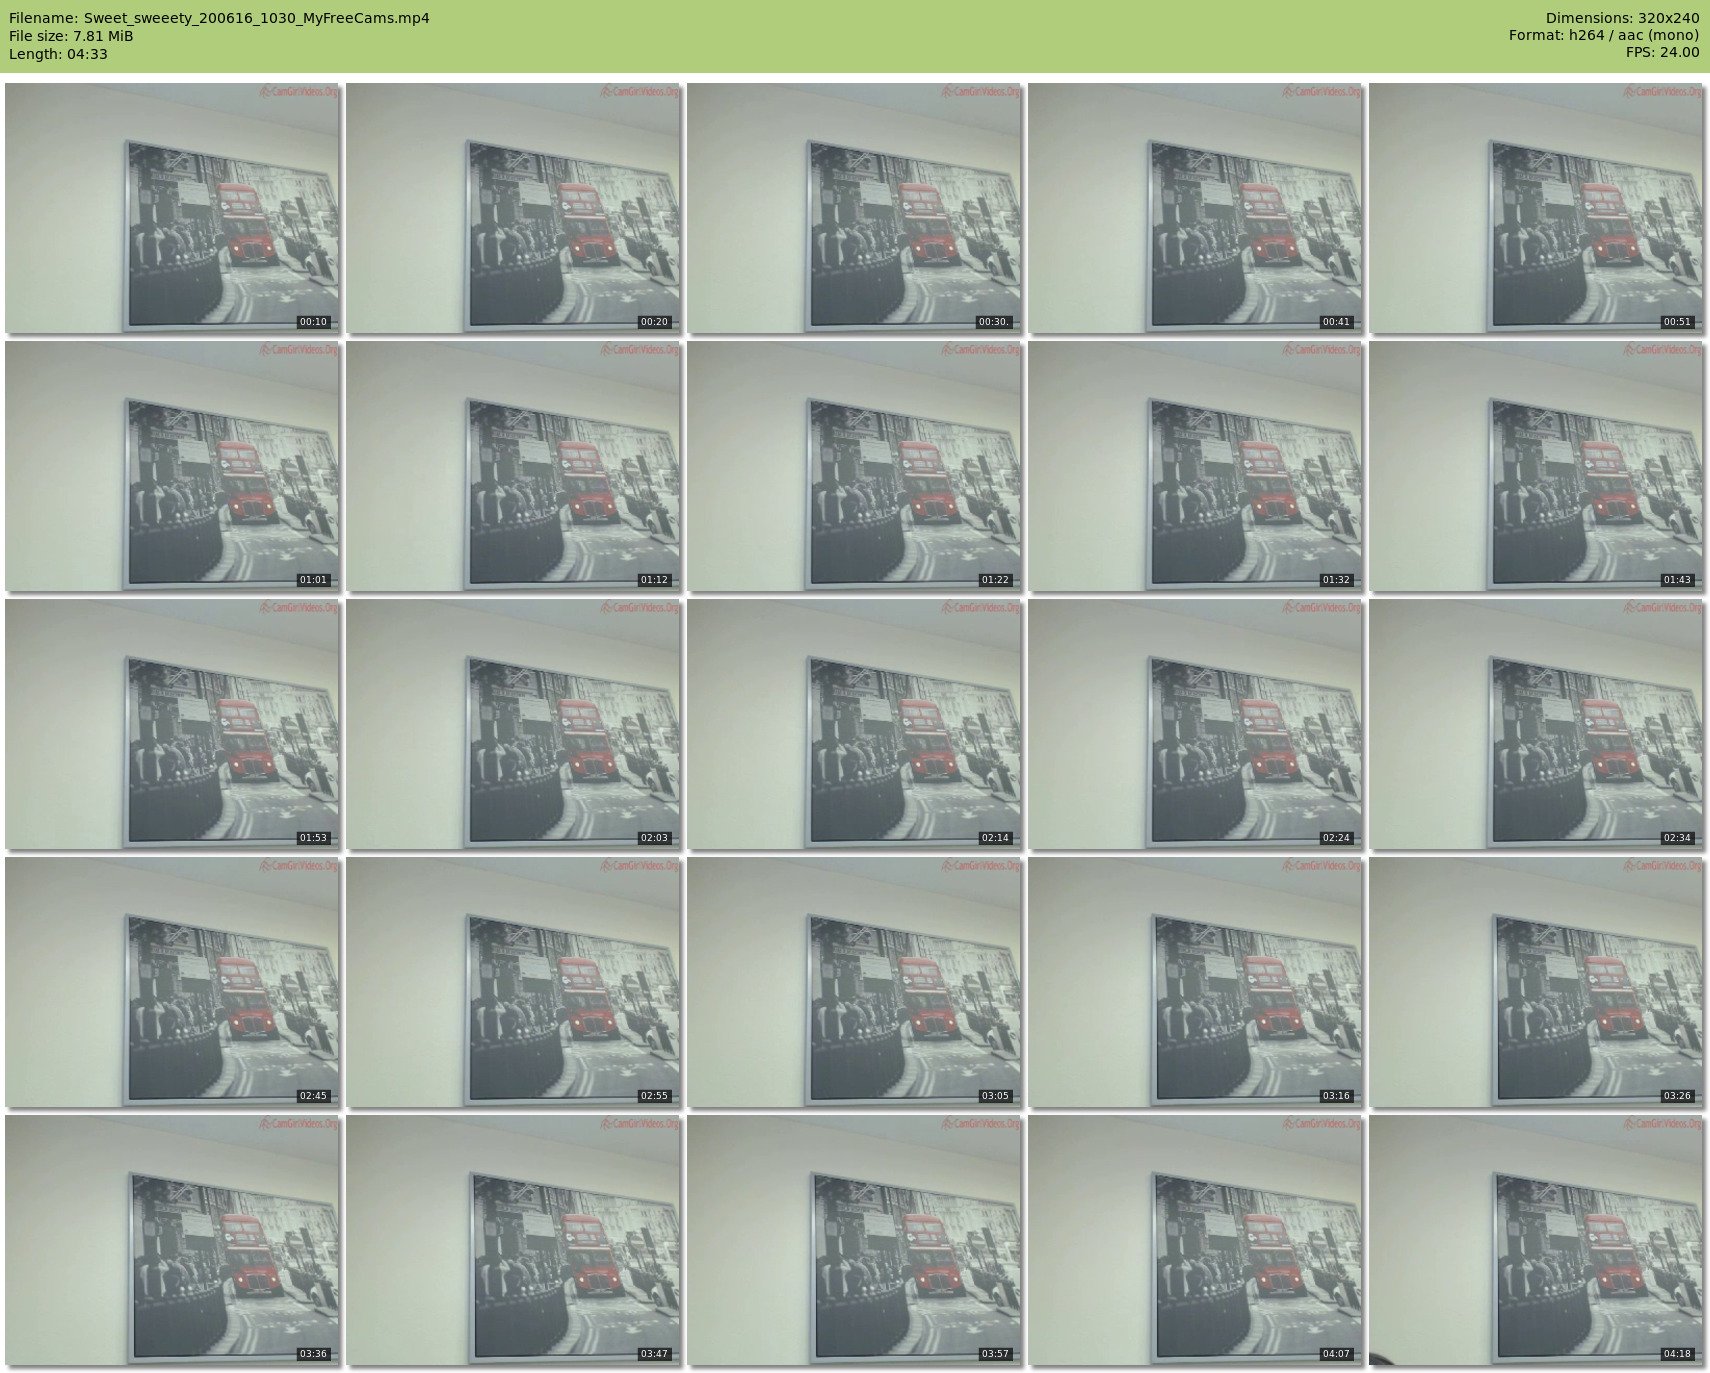The width and height of the screenshot is (1710, 1373).
Task: Select the 'FPS: 24.00' text
Action: [1662, 53]
